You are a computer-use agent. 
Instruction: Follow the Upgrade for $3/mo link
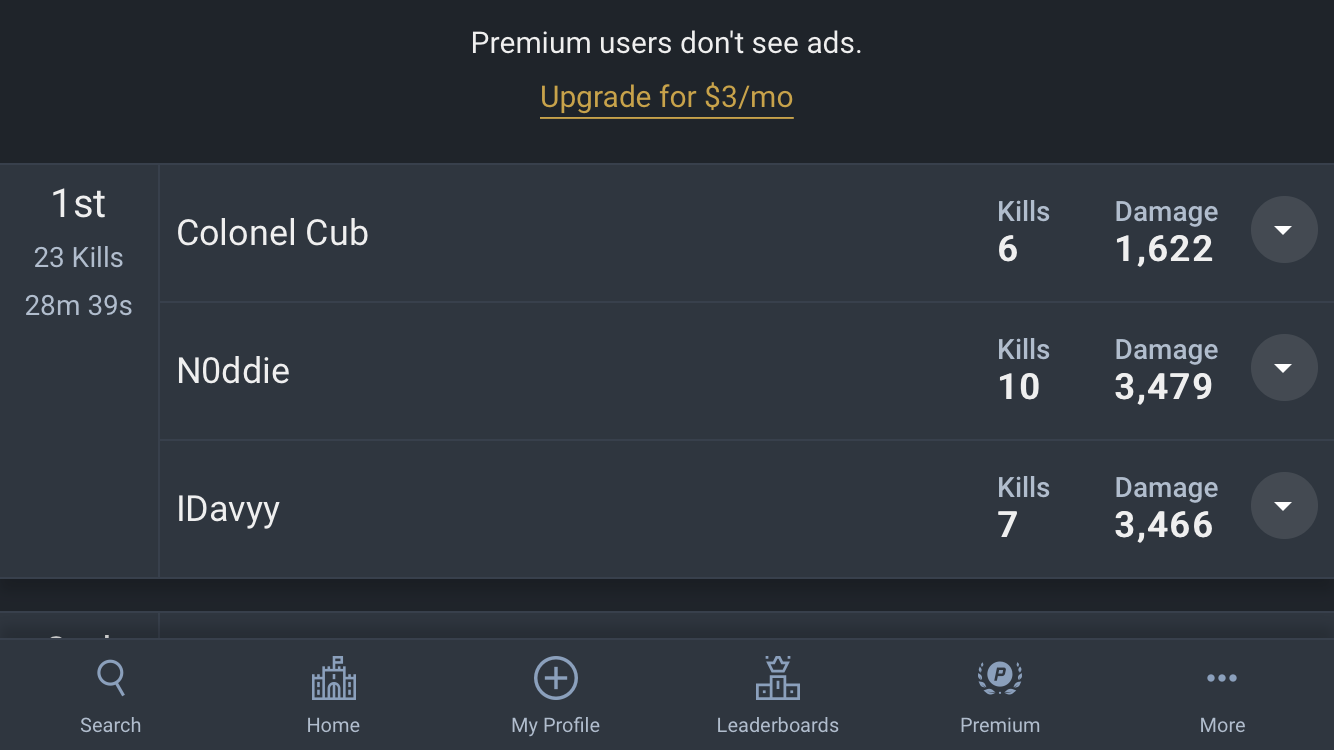[667, 97]
